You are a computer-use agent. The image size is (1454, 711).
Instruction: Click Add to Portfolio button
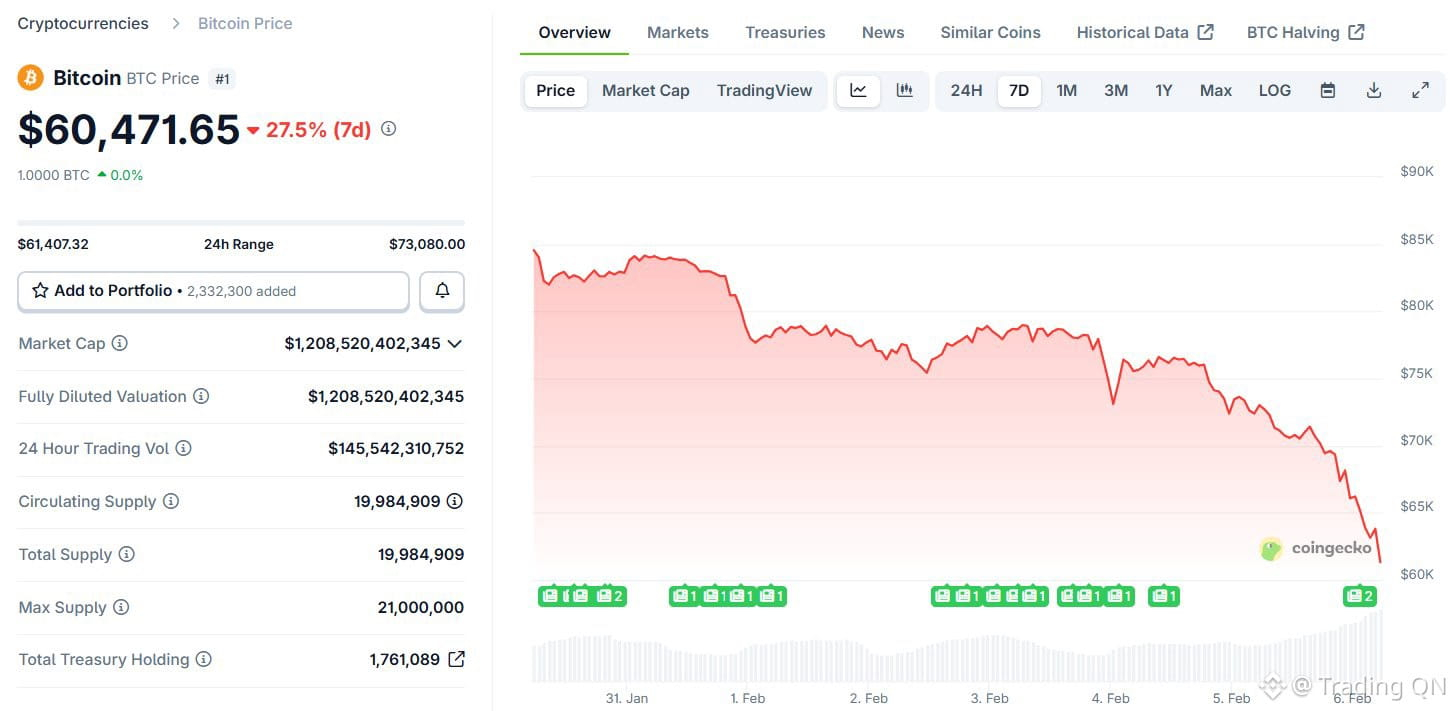pyautogui.click(x=213, y=291)
